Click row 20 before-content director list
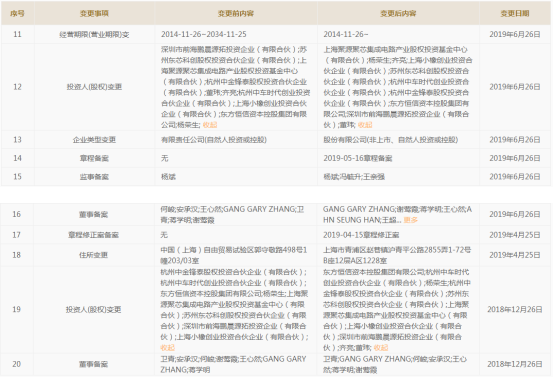554x377 pixels. point(233,364)
